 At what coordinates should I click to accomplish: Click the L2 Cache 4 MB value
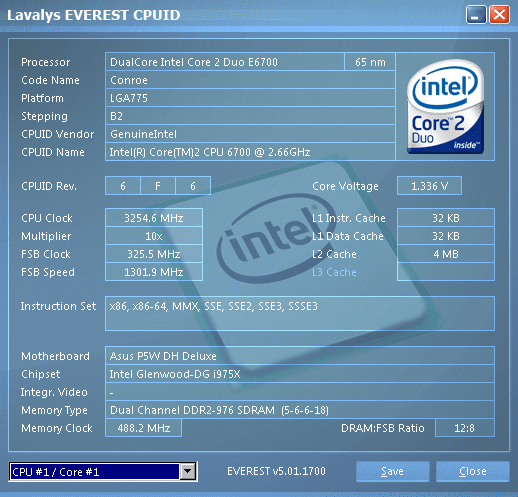coord(446,254)
